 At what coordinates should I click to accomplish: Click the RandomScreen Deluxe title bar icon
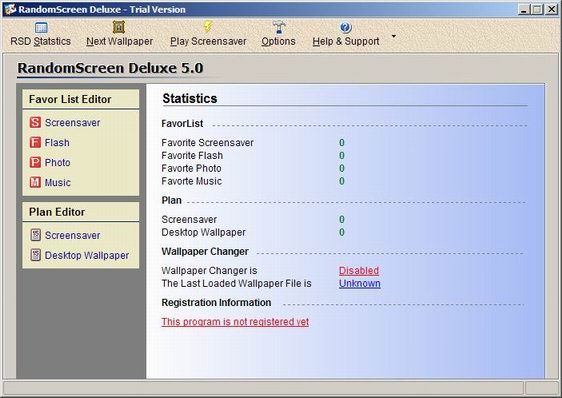point(10,9)
